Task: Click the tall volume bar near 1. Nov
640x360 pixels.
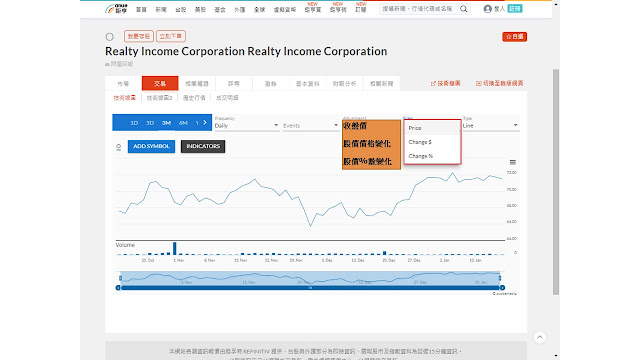Action: (x=175, y=249)
